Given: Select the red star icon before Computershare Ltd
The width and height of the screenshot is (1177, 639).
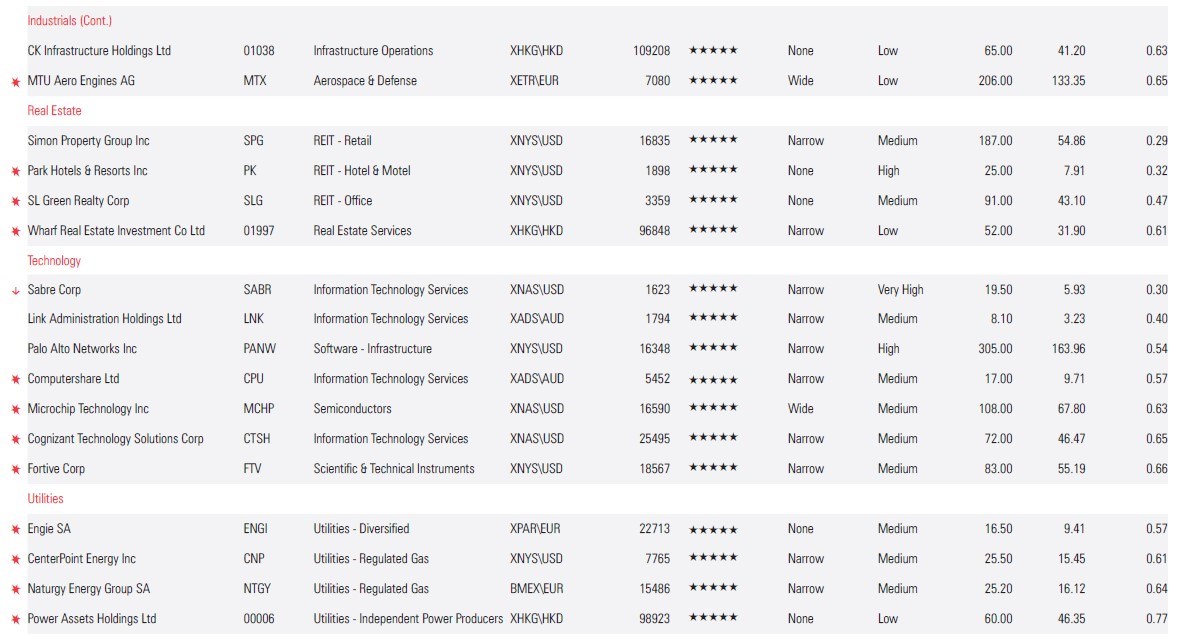Looking at the screenshot, I should (x=15, y=380).
